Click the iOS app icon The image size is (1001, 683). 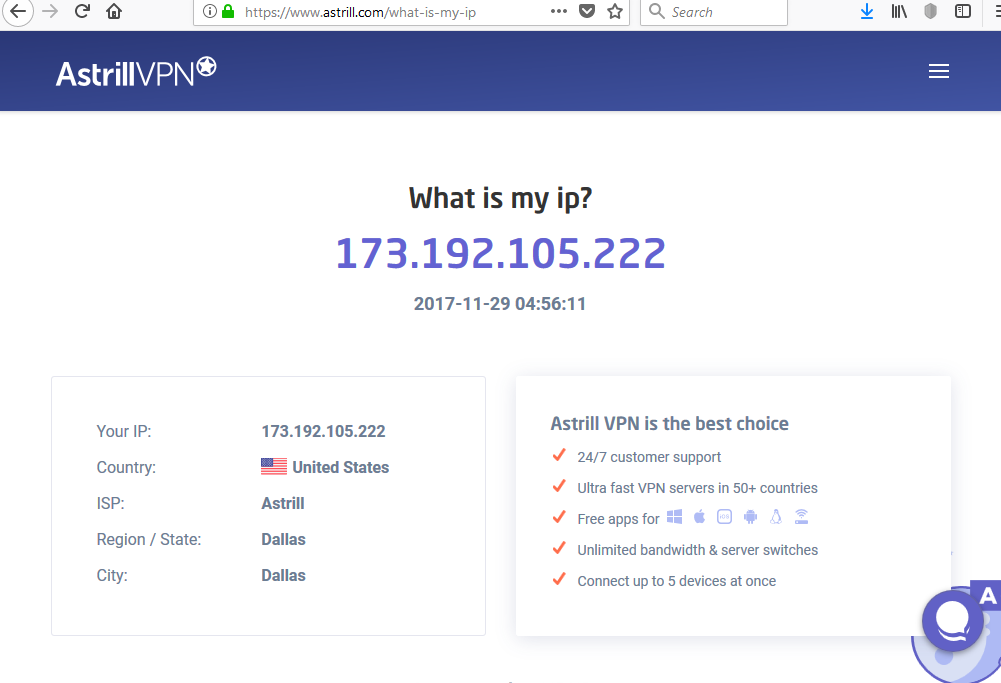pos(725,516)
